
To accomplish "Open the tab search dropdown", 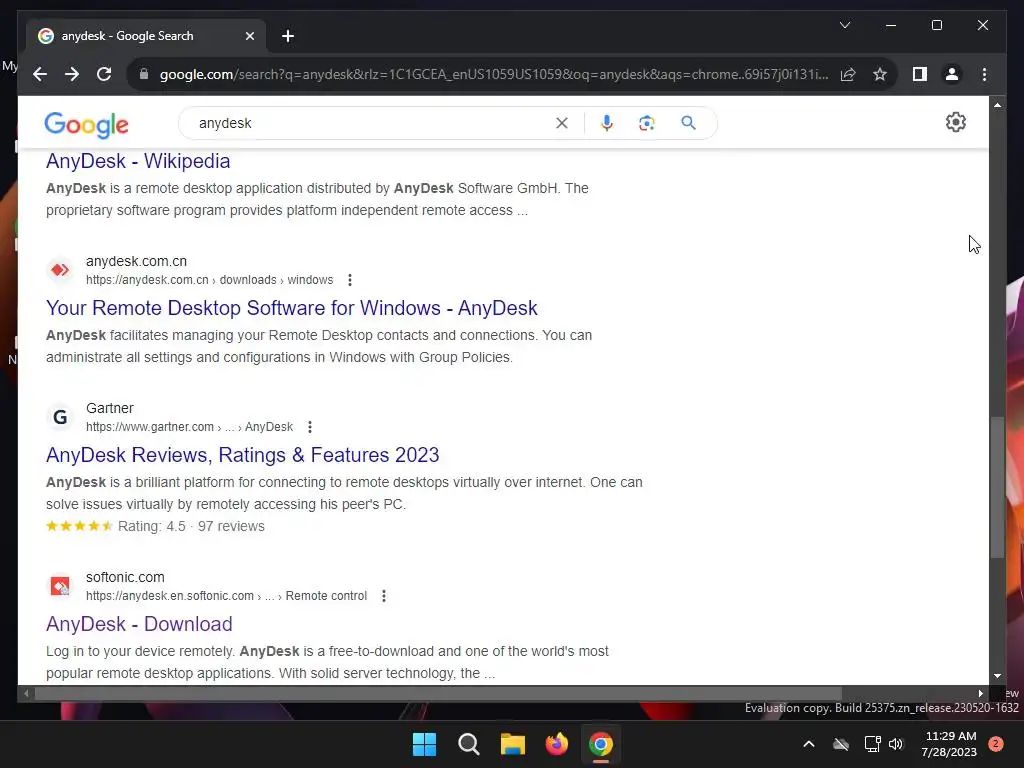I will [844, 25].
